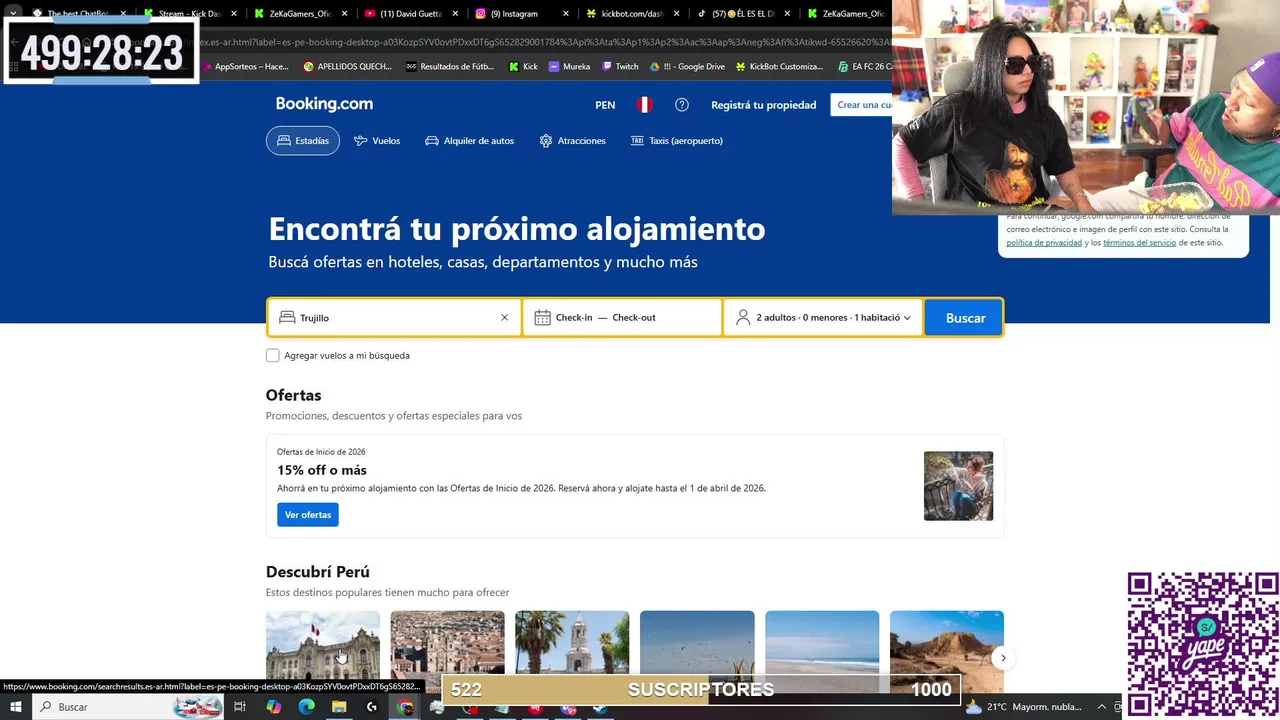
Task: Switch to the kickbot.com/dash tab
Action: point(625,14)
